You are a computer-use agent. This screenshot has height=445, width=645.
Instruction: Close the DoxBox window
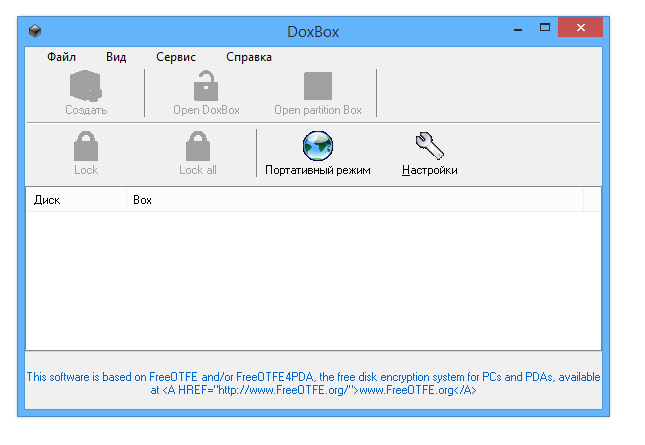pos(580,27)
